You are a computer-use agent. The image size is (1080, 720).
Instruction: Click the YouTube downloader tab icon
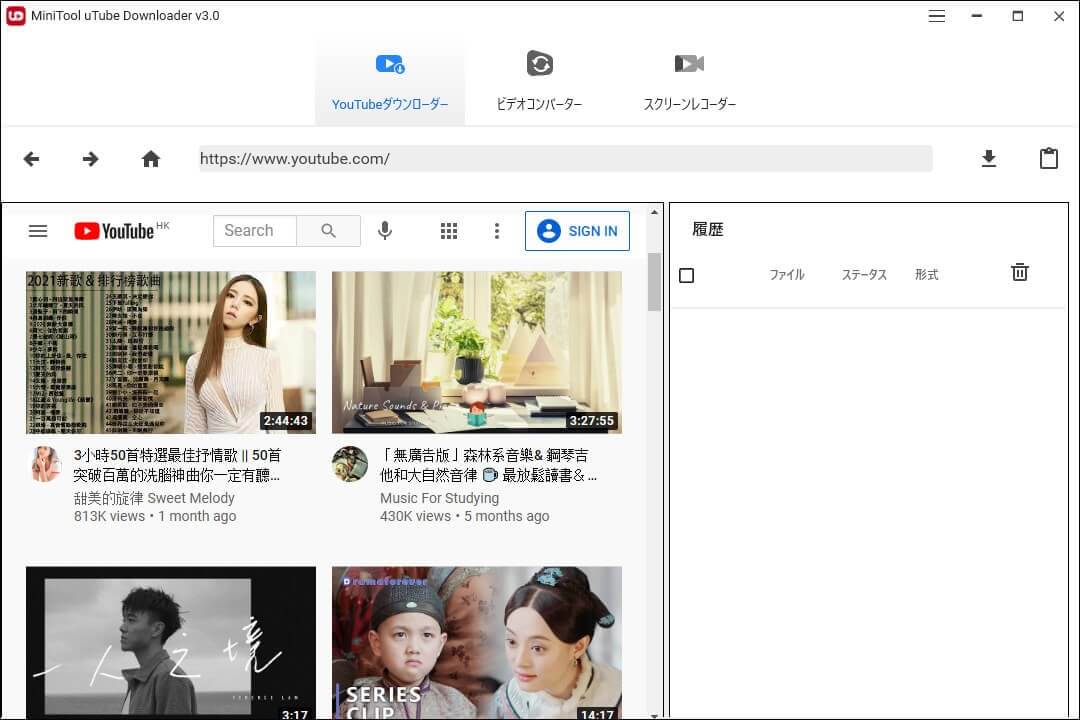coord(390,64)
